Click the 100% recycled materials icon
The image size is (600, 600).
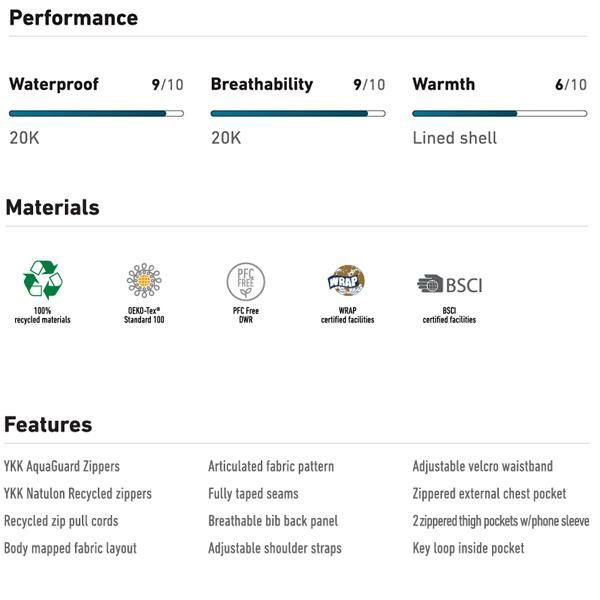point(42,280)
